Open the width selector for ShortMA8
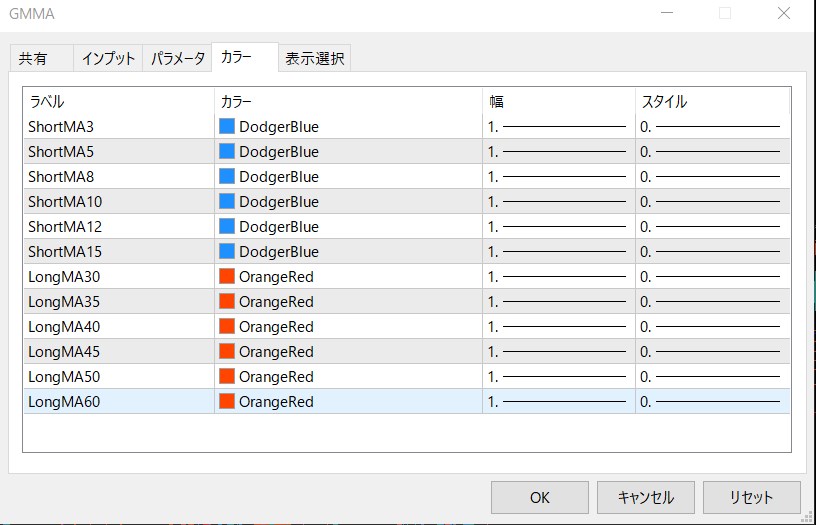This screenshot has height=525, width=816. (559, 176)
